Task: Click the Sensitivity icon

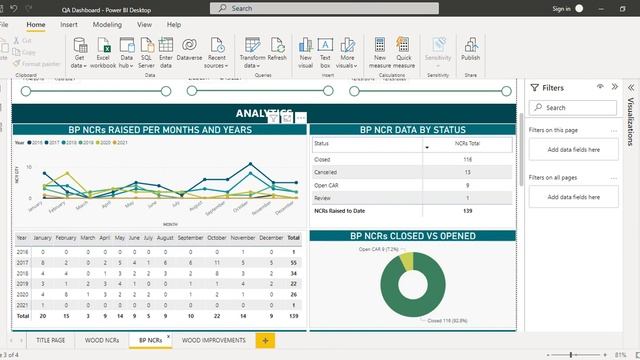Action: coord(438,44)
